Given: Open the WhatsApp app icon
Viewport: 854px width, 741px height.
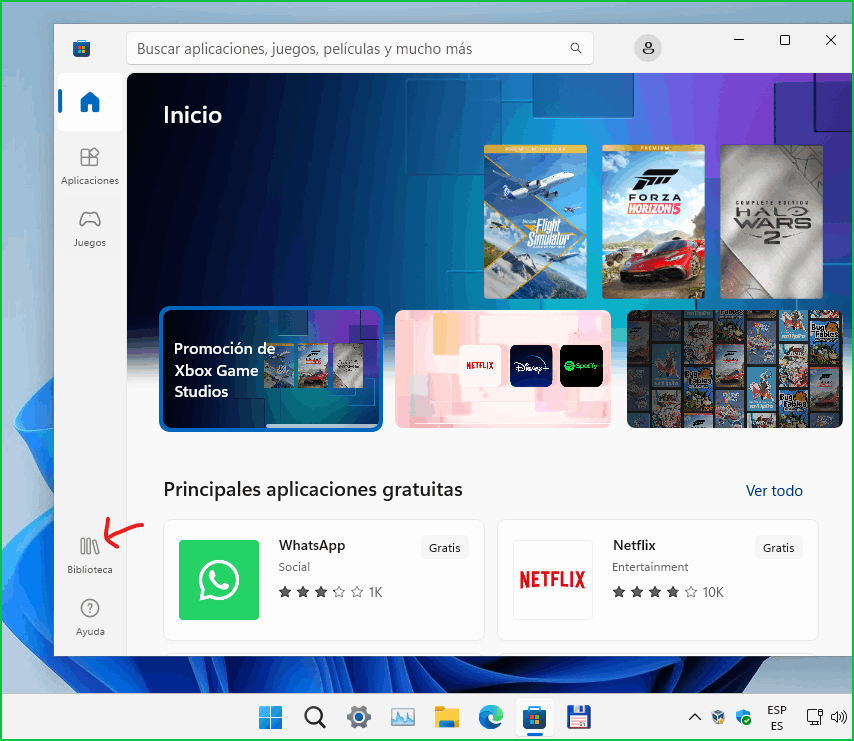Looking at the screenshot, I should [x=219, y=580].
